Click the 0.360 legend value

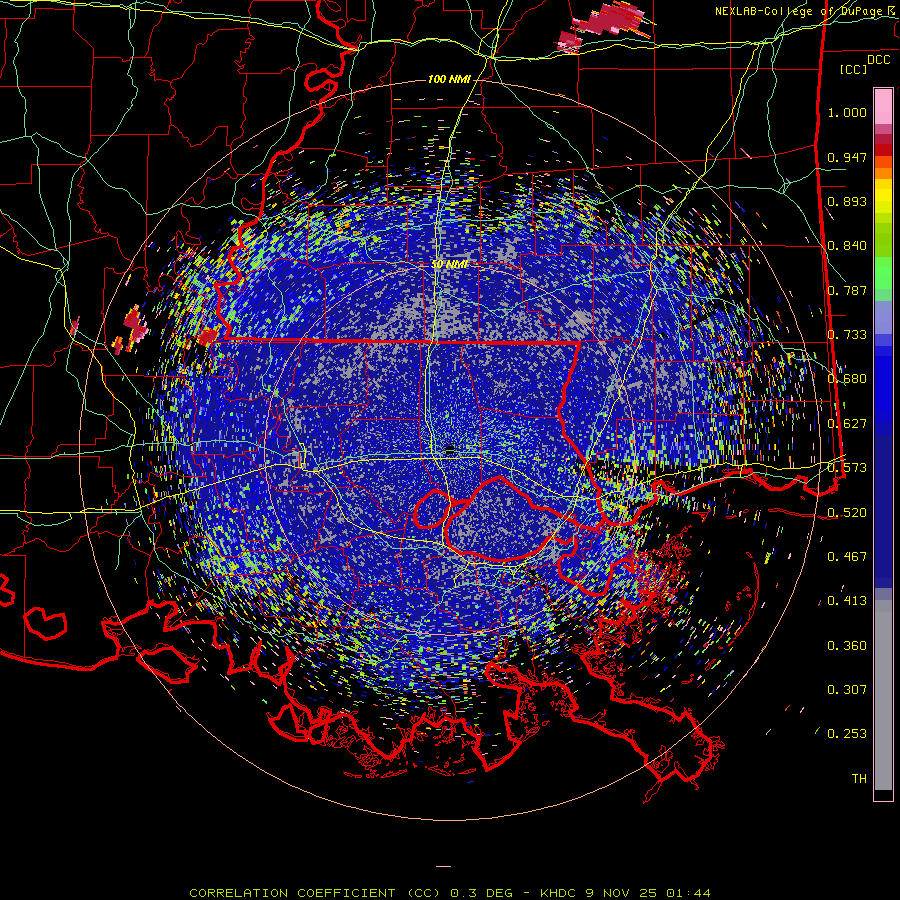coord(847,646)
